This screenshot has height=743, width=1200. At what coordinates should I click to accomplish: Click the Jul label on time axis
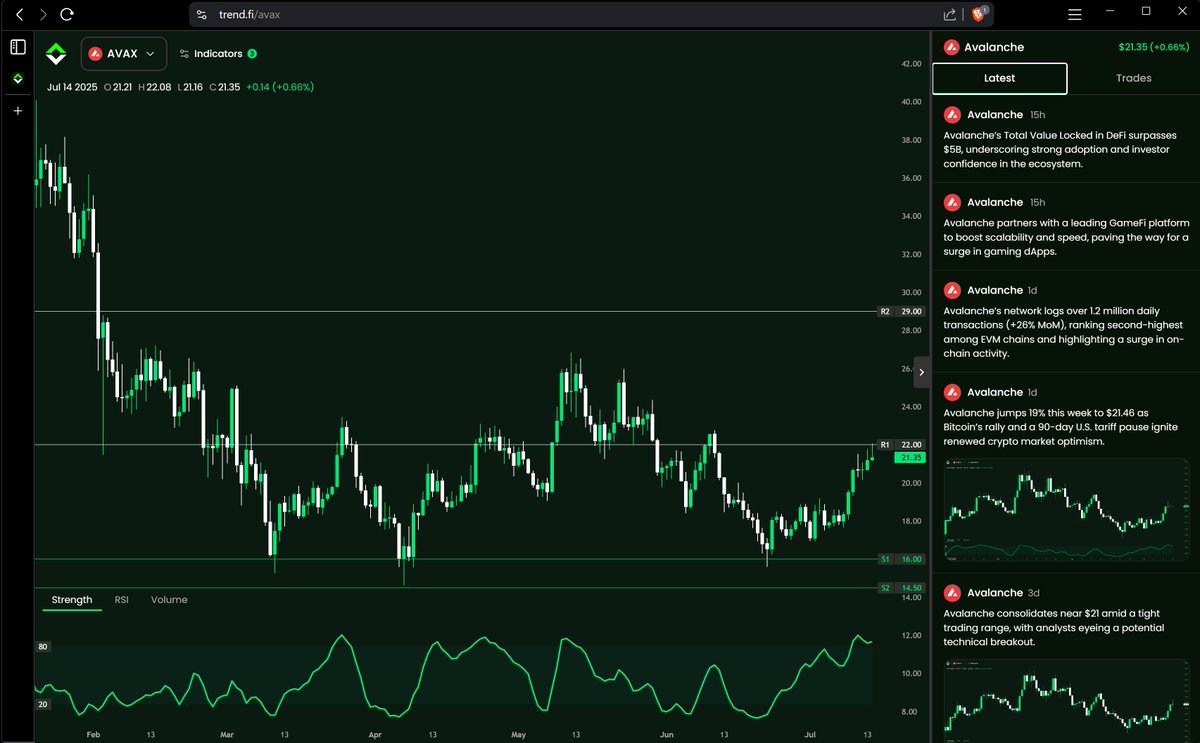811,735
